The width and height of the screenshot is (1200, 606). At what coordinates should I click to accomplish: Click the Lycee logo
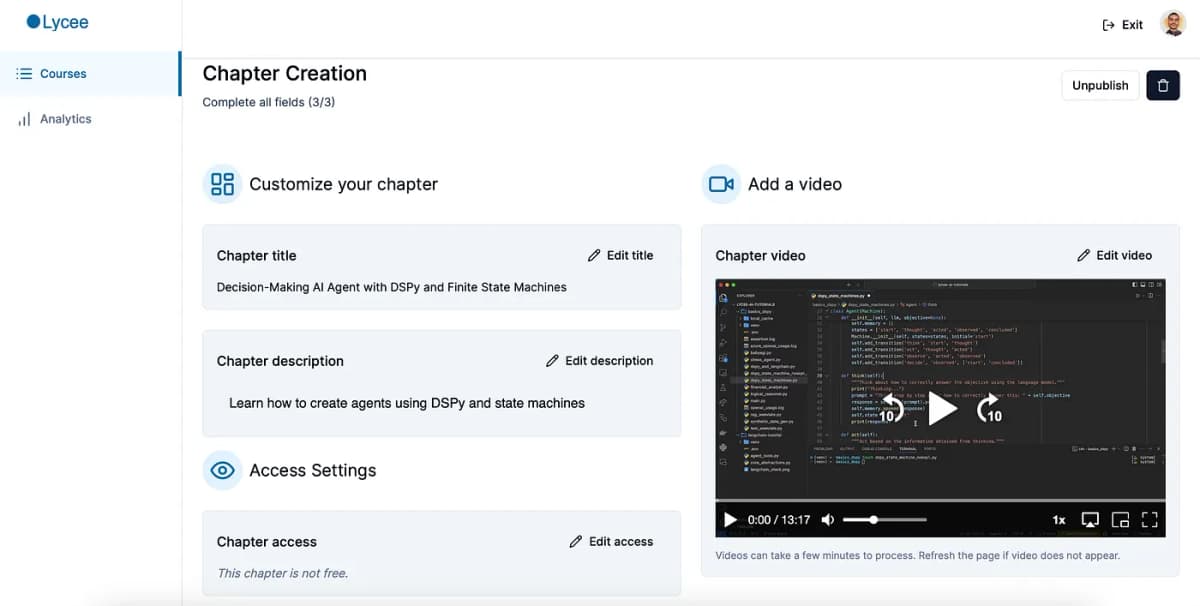[57, 22]
